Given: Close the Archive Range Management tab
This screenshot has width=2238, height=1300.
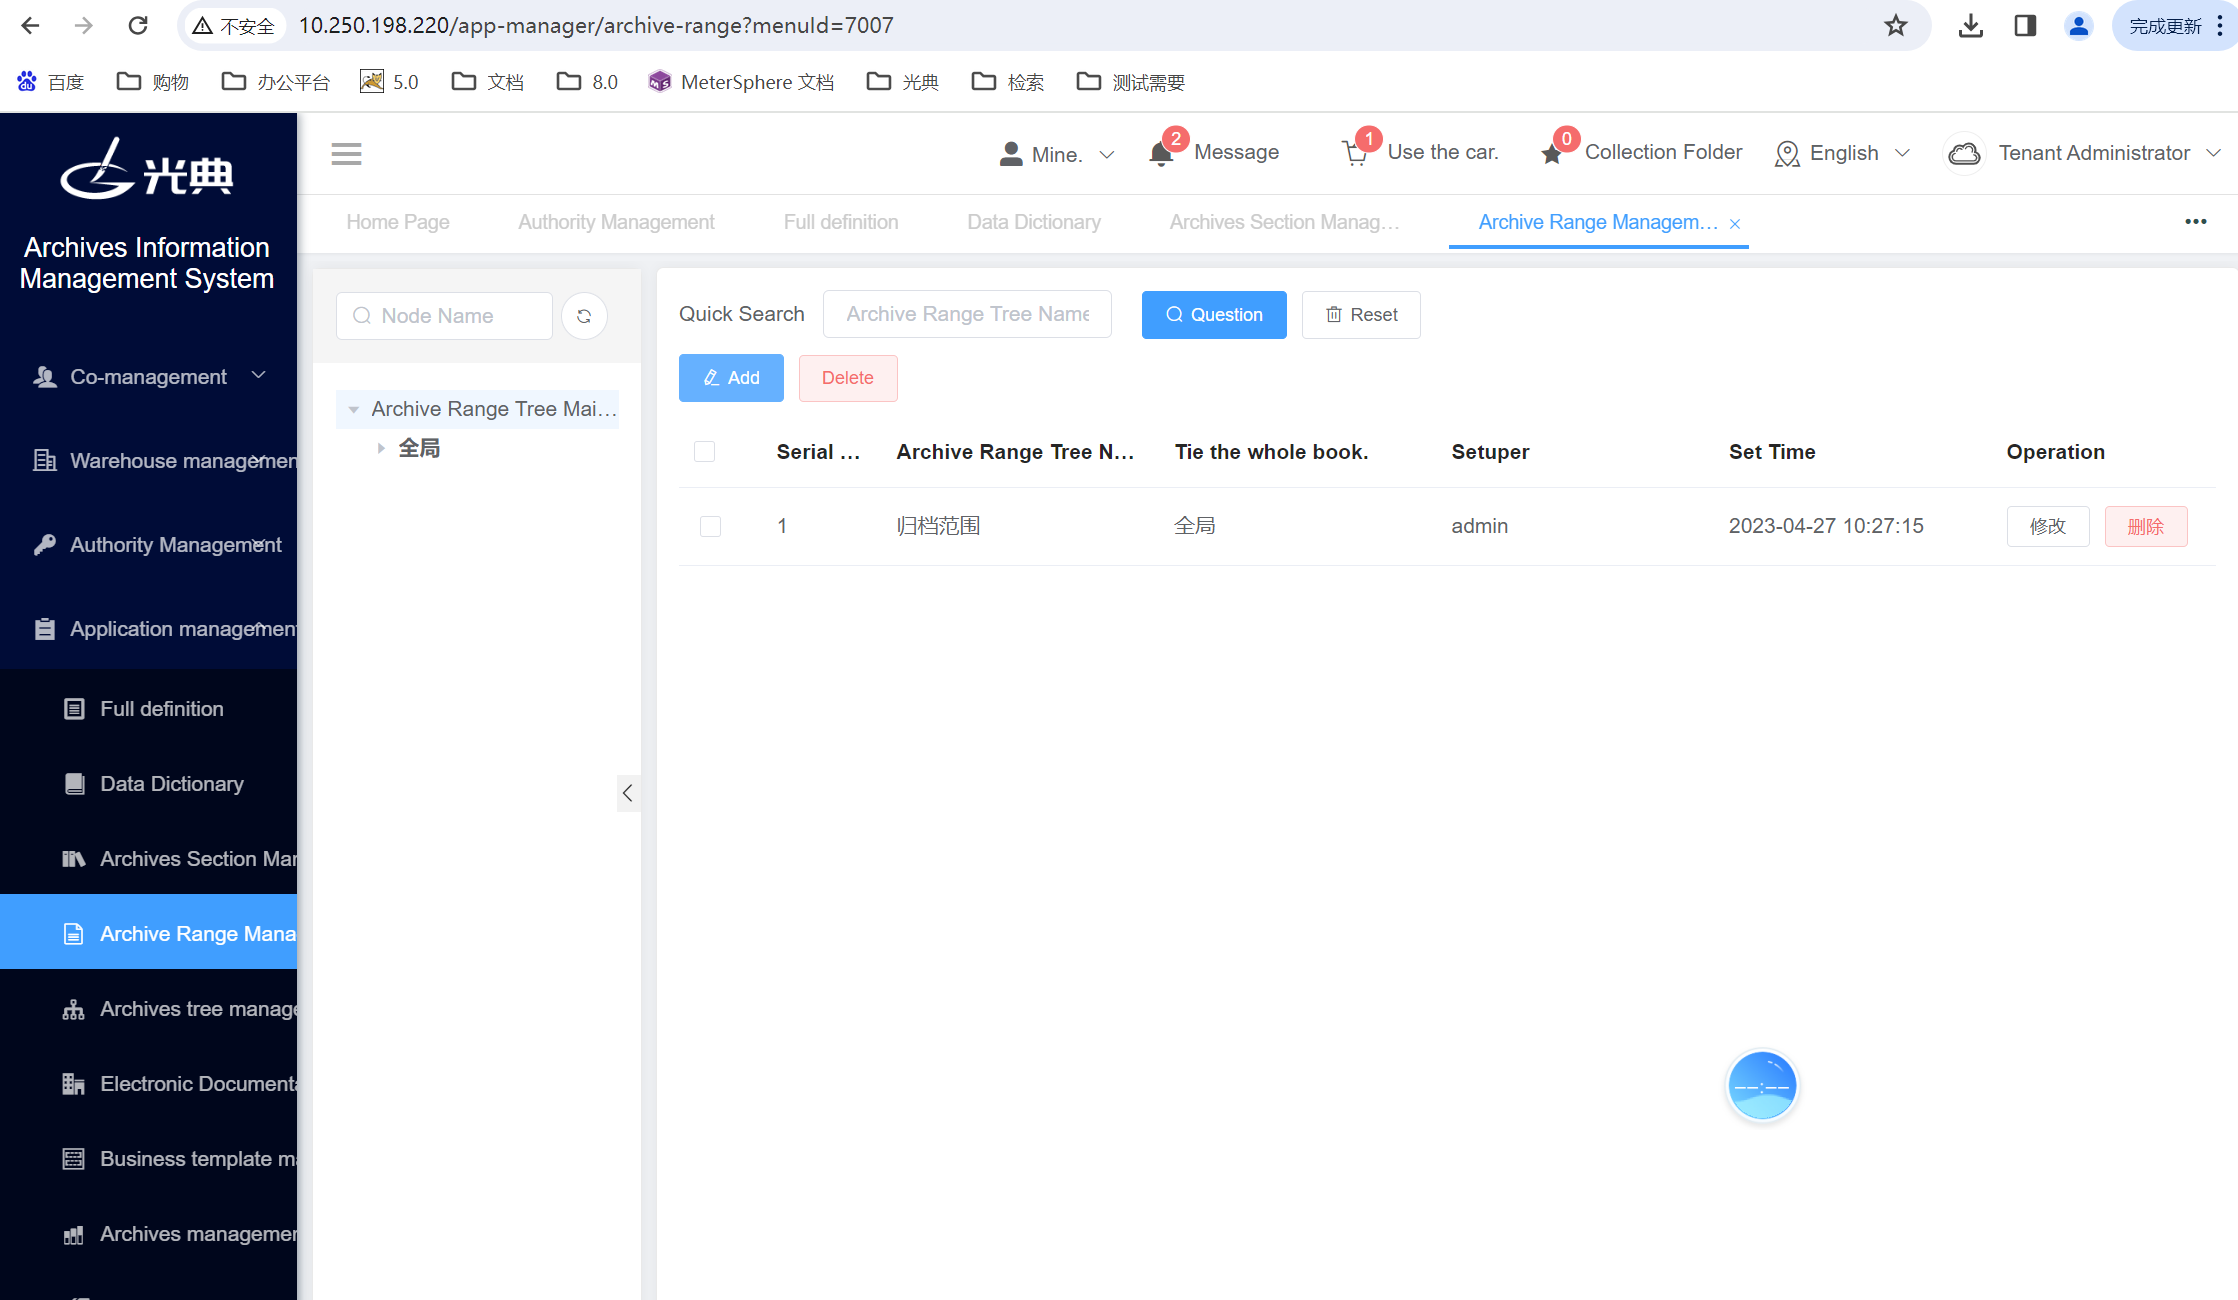Looking at the screenshot, I should coord(1735,224).
